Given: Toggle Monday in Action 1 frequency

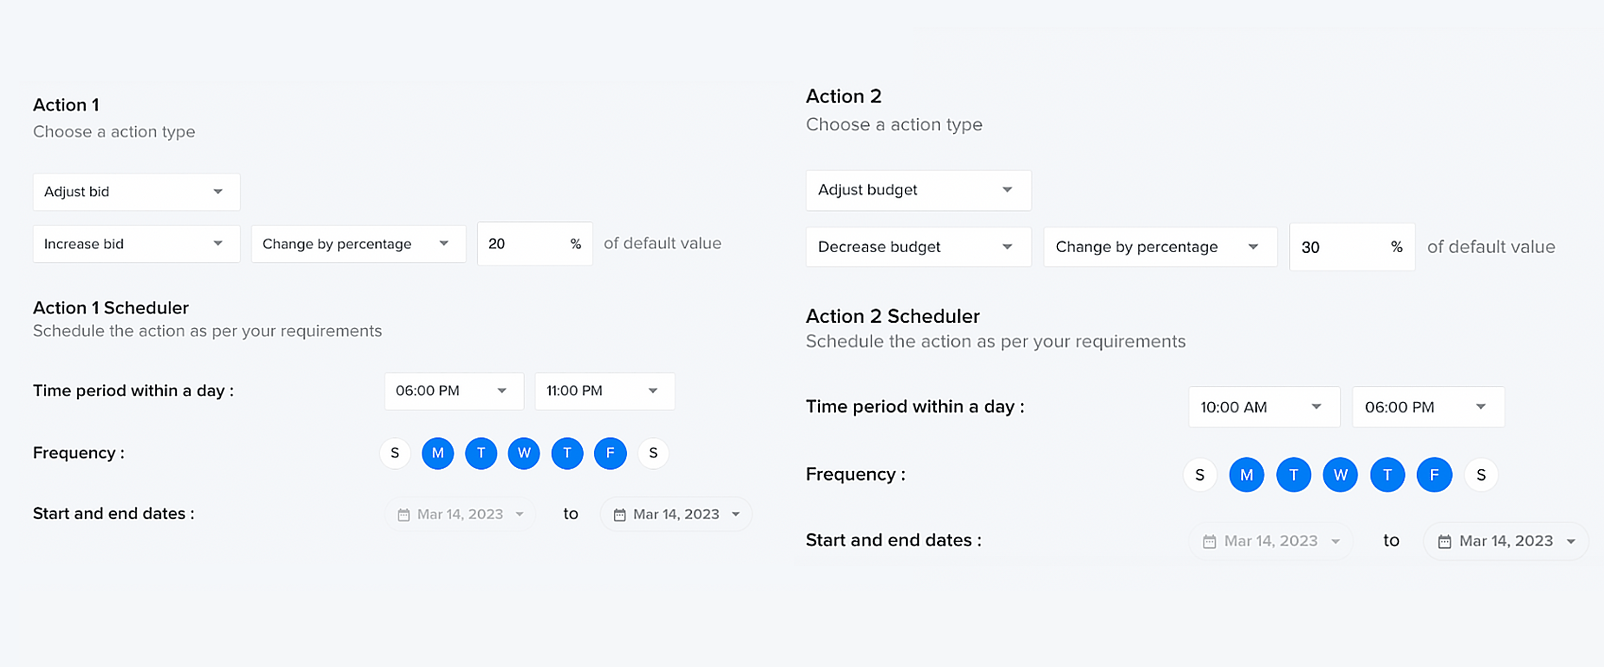Looking at the screenshot, I should pyautogui.click(x=438, y=453).
